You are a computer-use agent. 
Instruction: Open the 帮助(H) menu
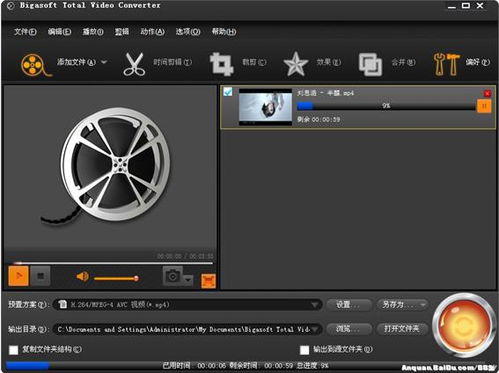[224, 32]
